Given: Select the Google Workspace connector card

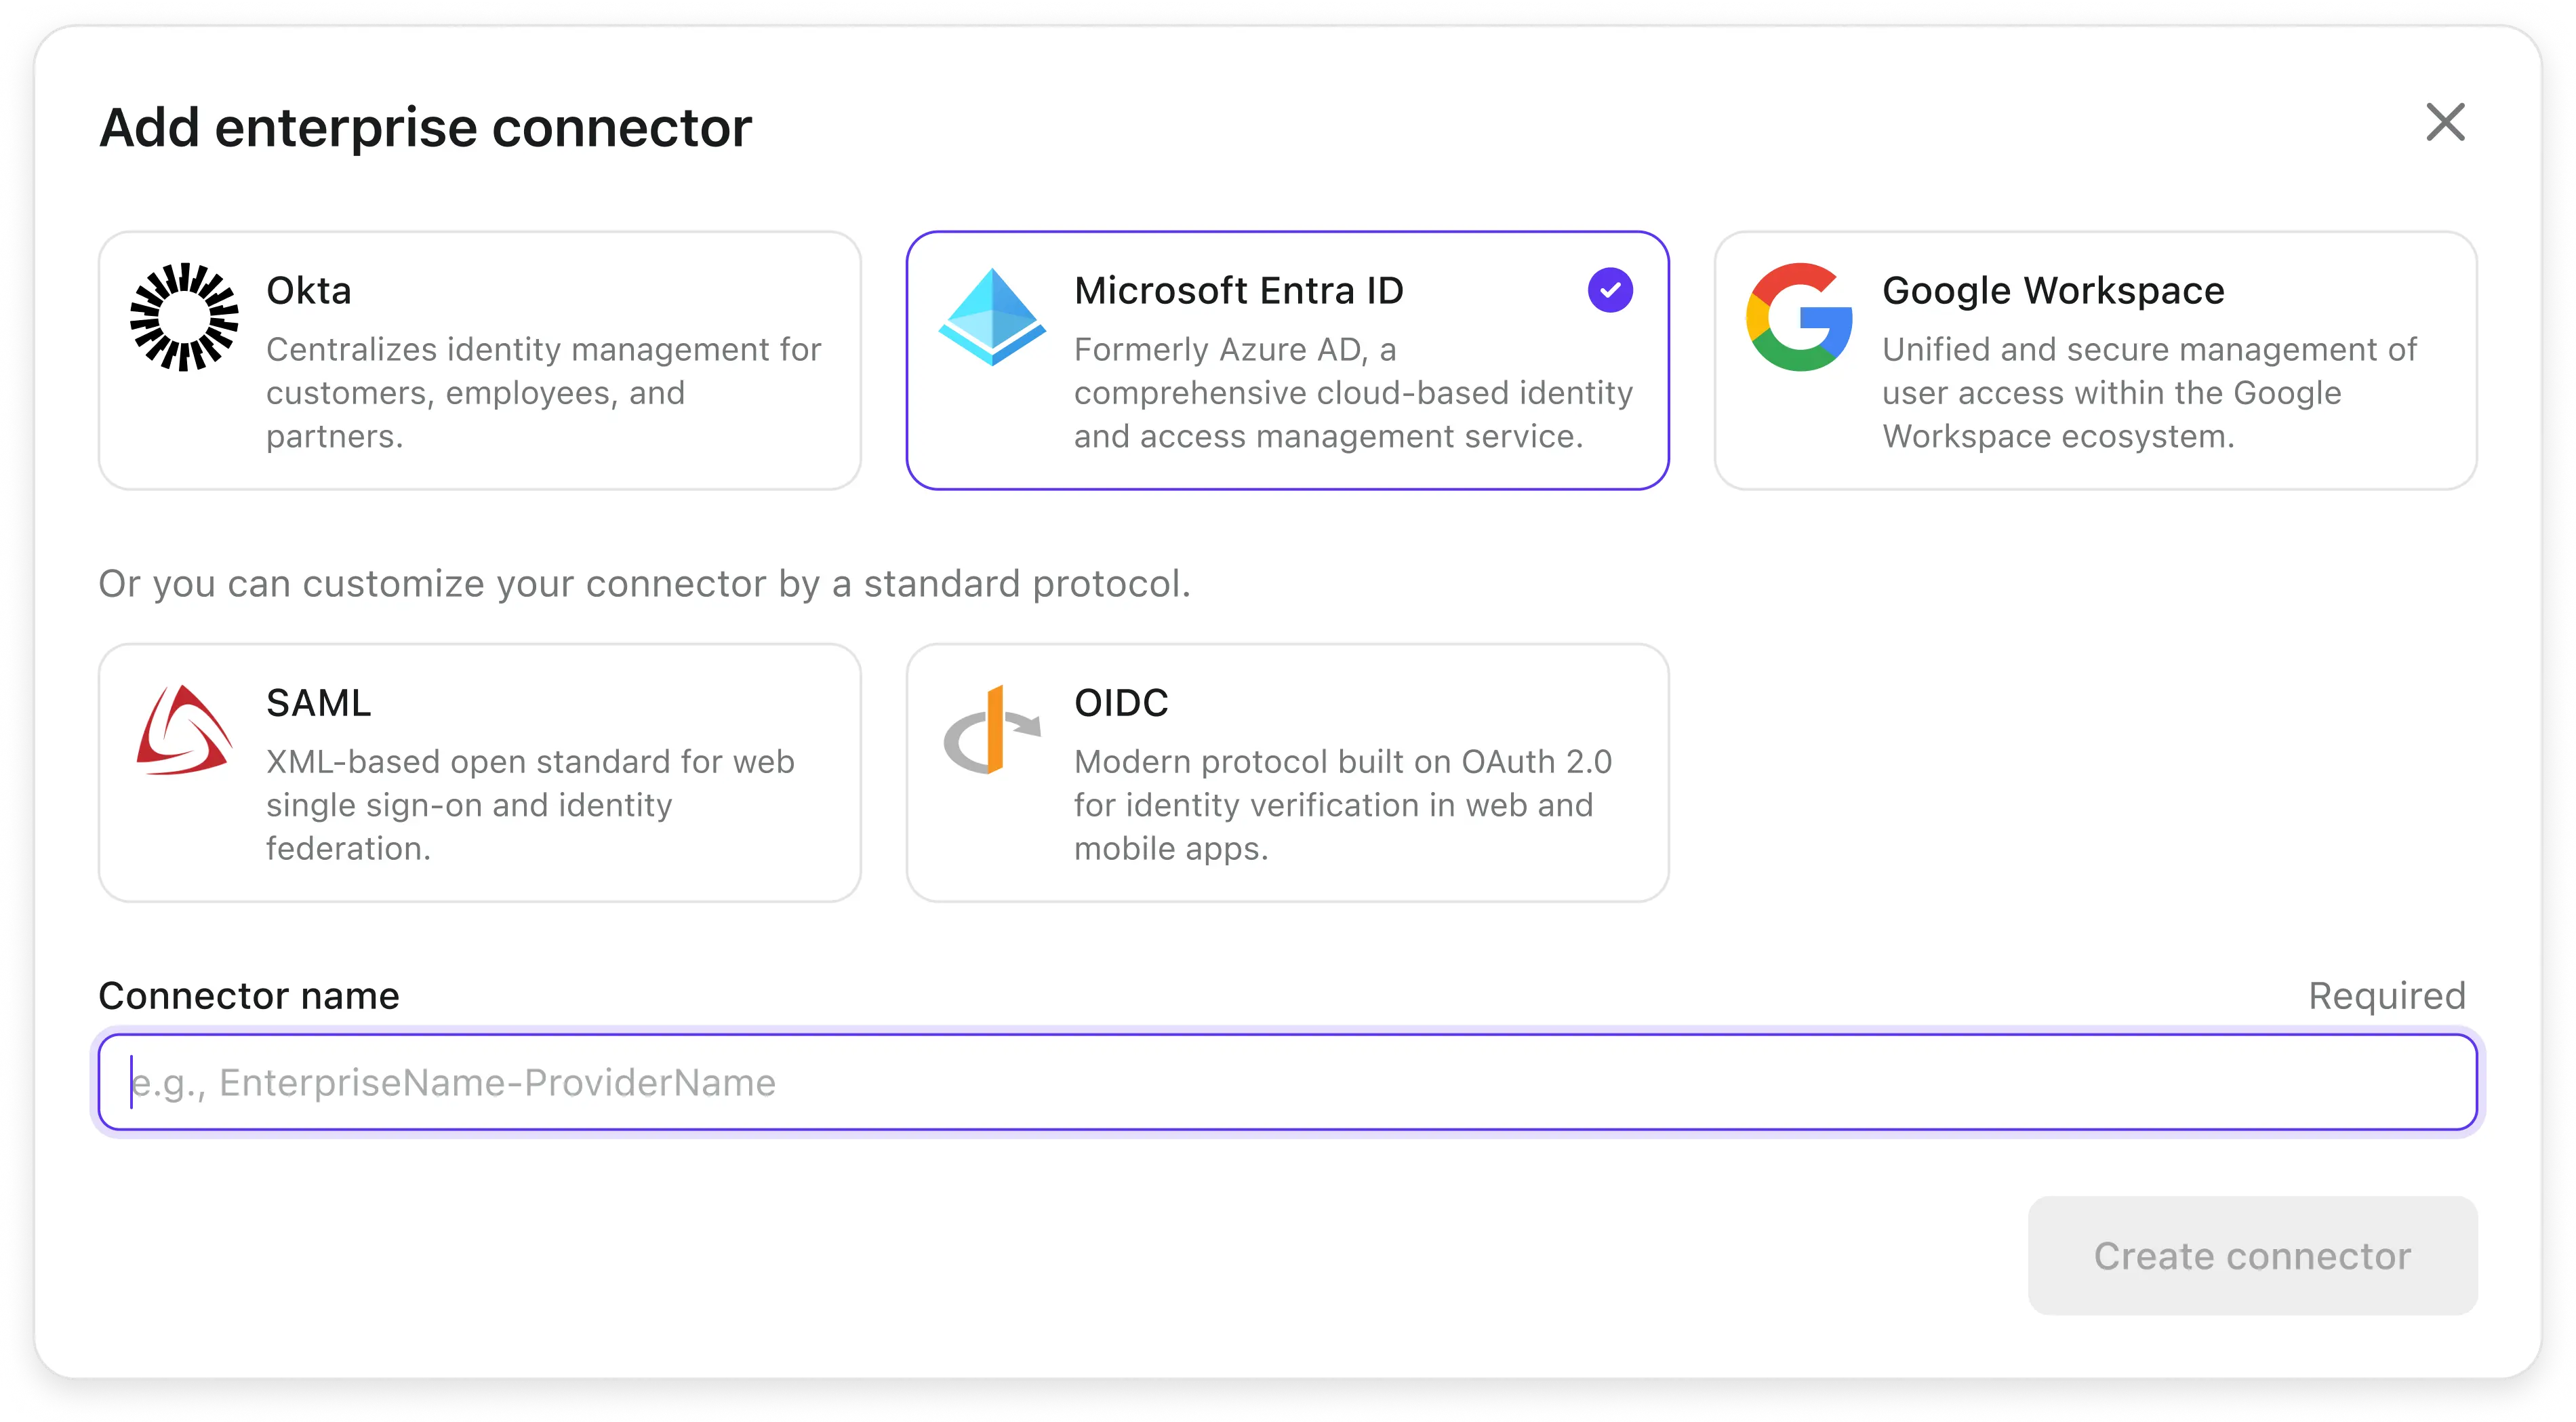Looking at the screenshot, I should click(x=2095, y=360).
